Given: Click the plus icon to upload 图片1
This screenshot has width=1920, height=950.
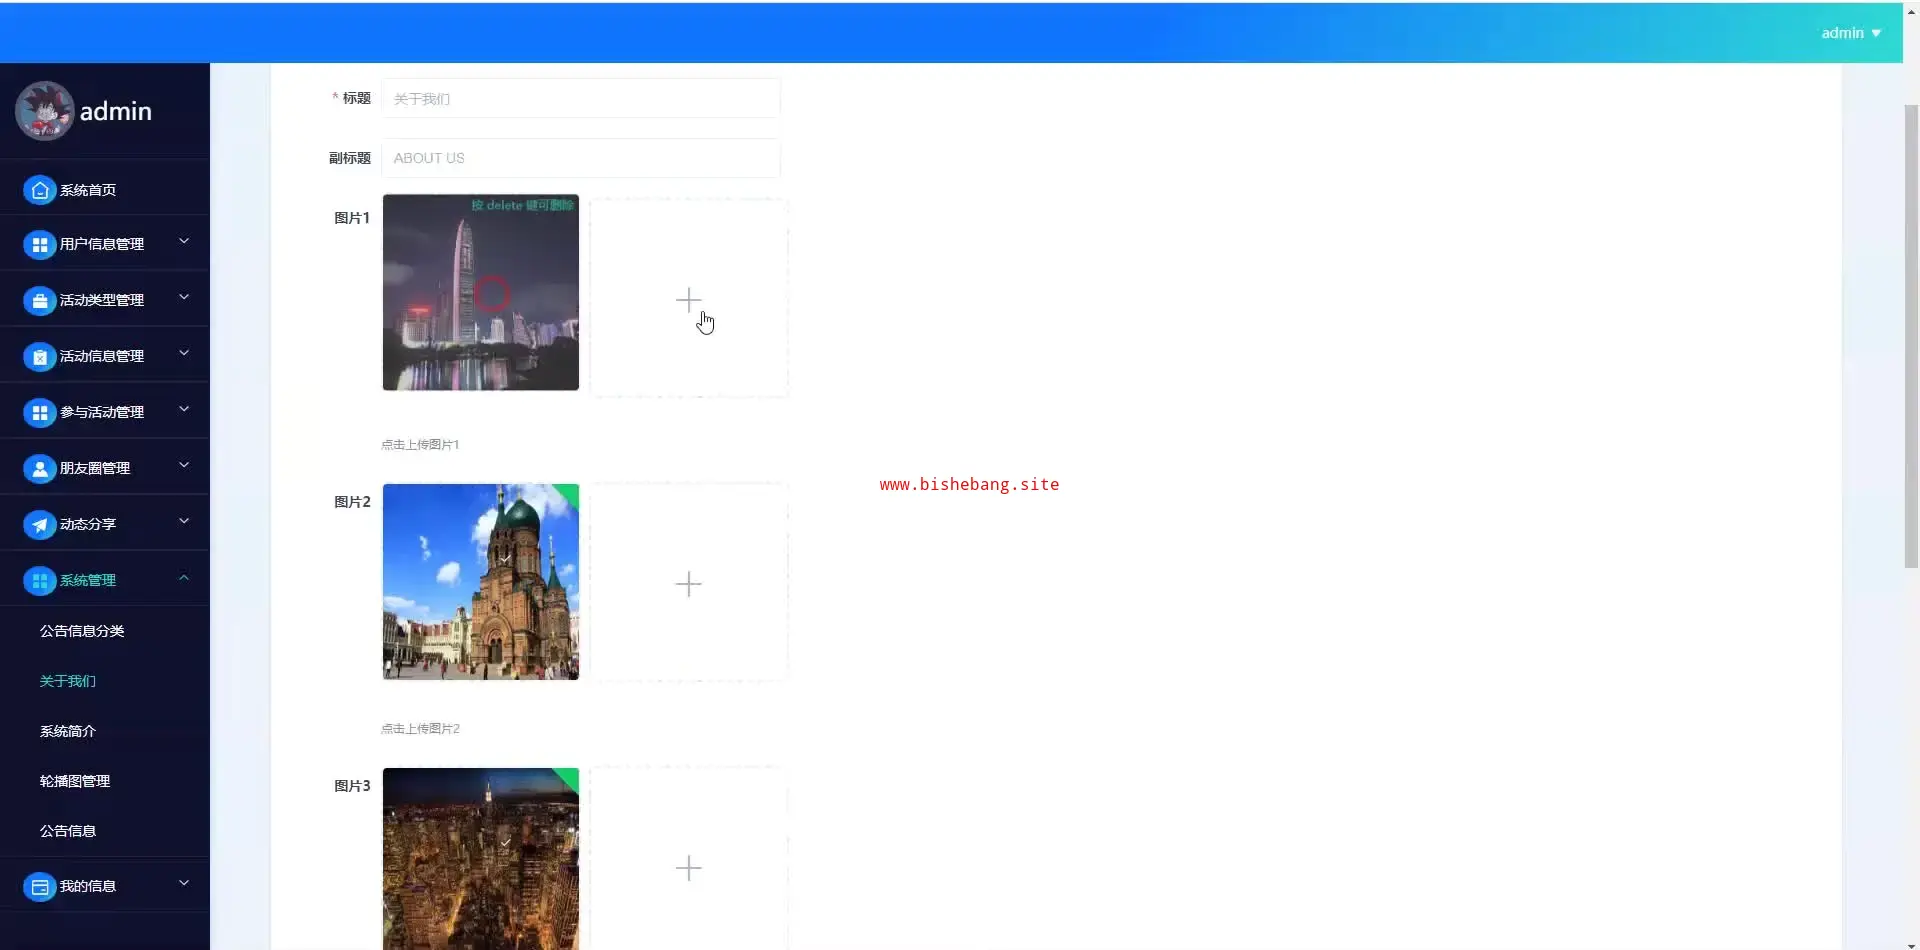Looking at the screenshot, I should click(x=689, y=299).
